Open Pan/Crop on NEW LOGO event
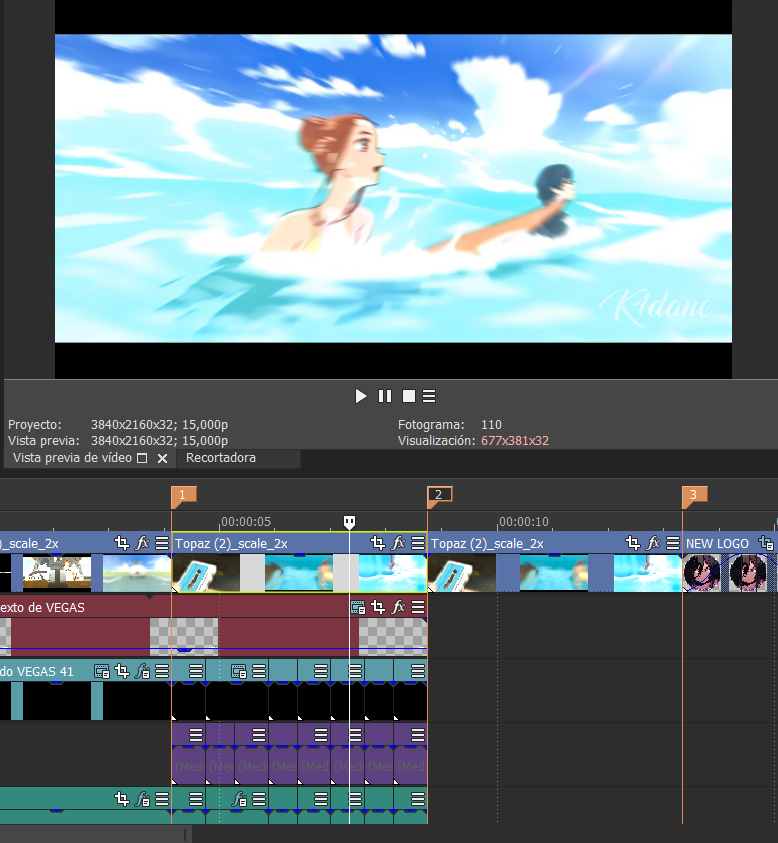This screenshot has height=843, width=778. pos(766,543)
